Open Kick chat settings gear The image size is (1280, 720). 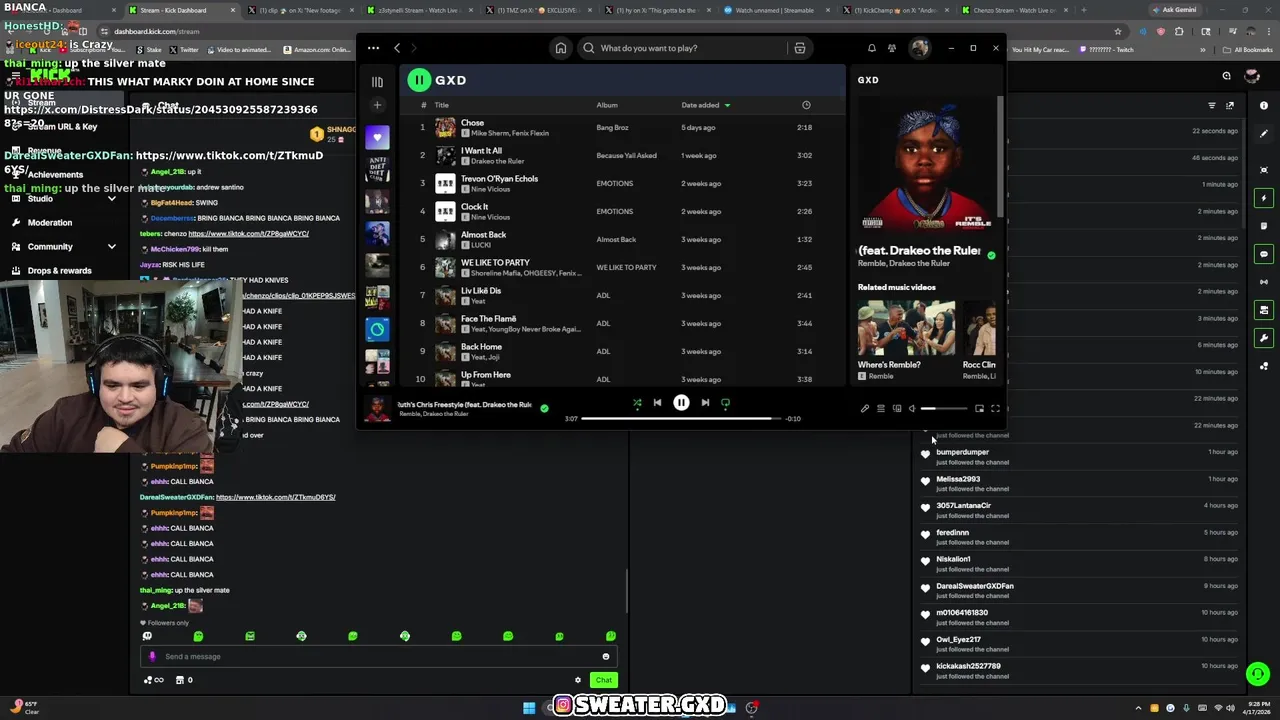click(577, 680)
